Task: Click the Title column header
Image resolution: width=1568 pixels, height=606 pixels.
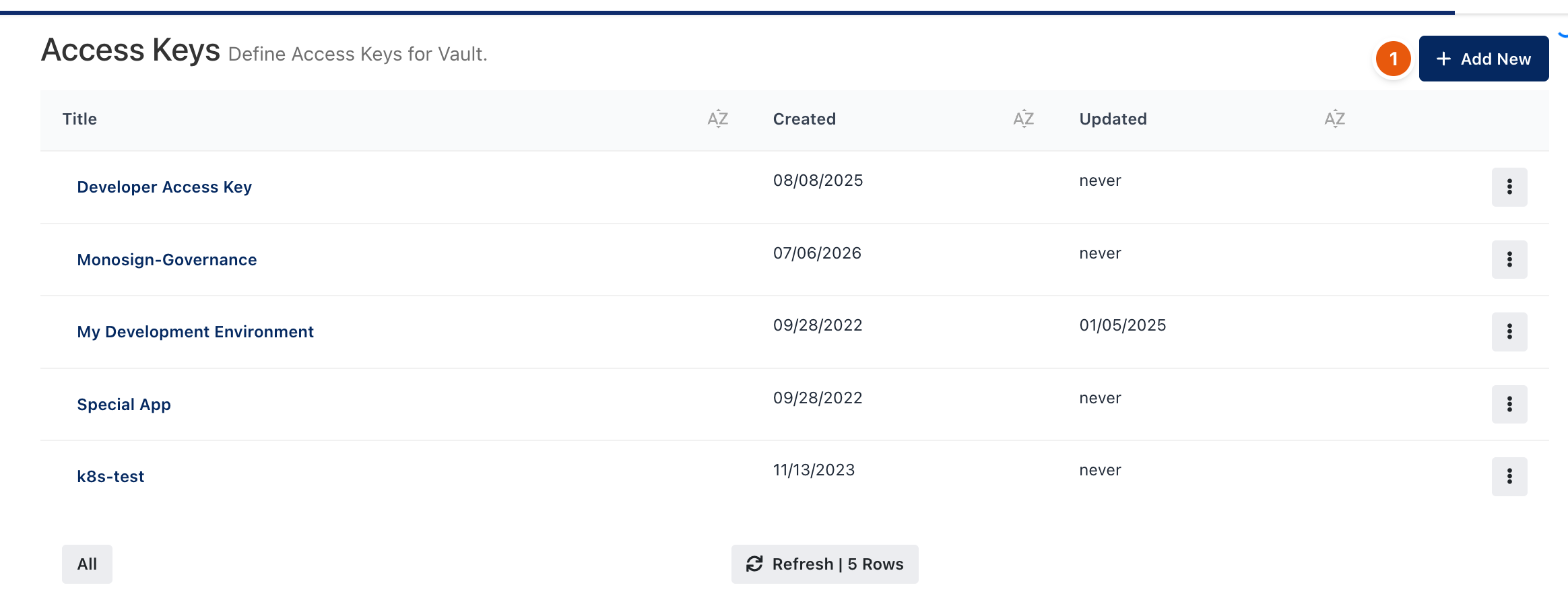Action: (x=80, y=119)
